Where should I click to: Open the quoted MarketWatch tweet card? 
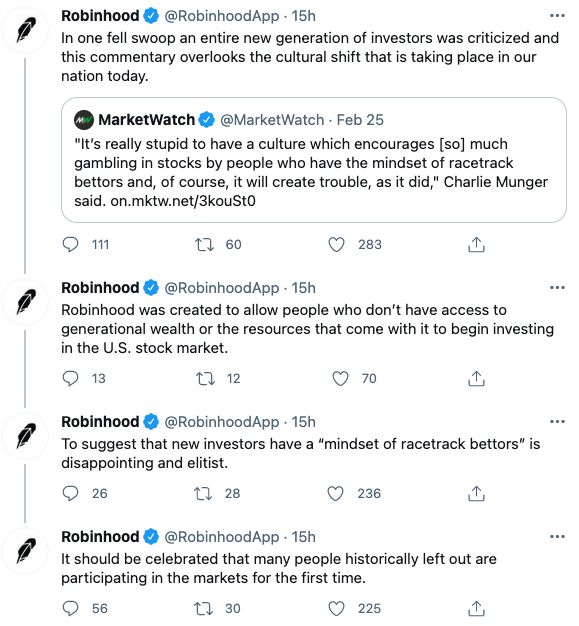pos(314,160)
